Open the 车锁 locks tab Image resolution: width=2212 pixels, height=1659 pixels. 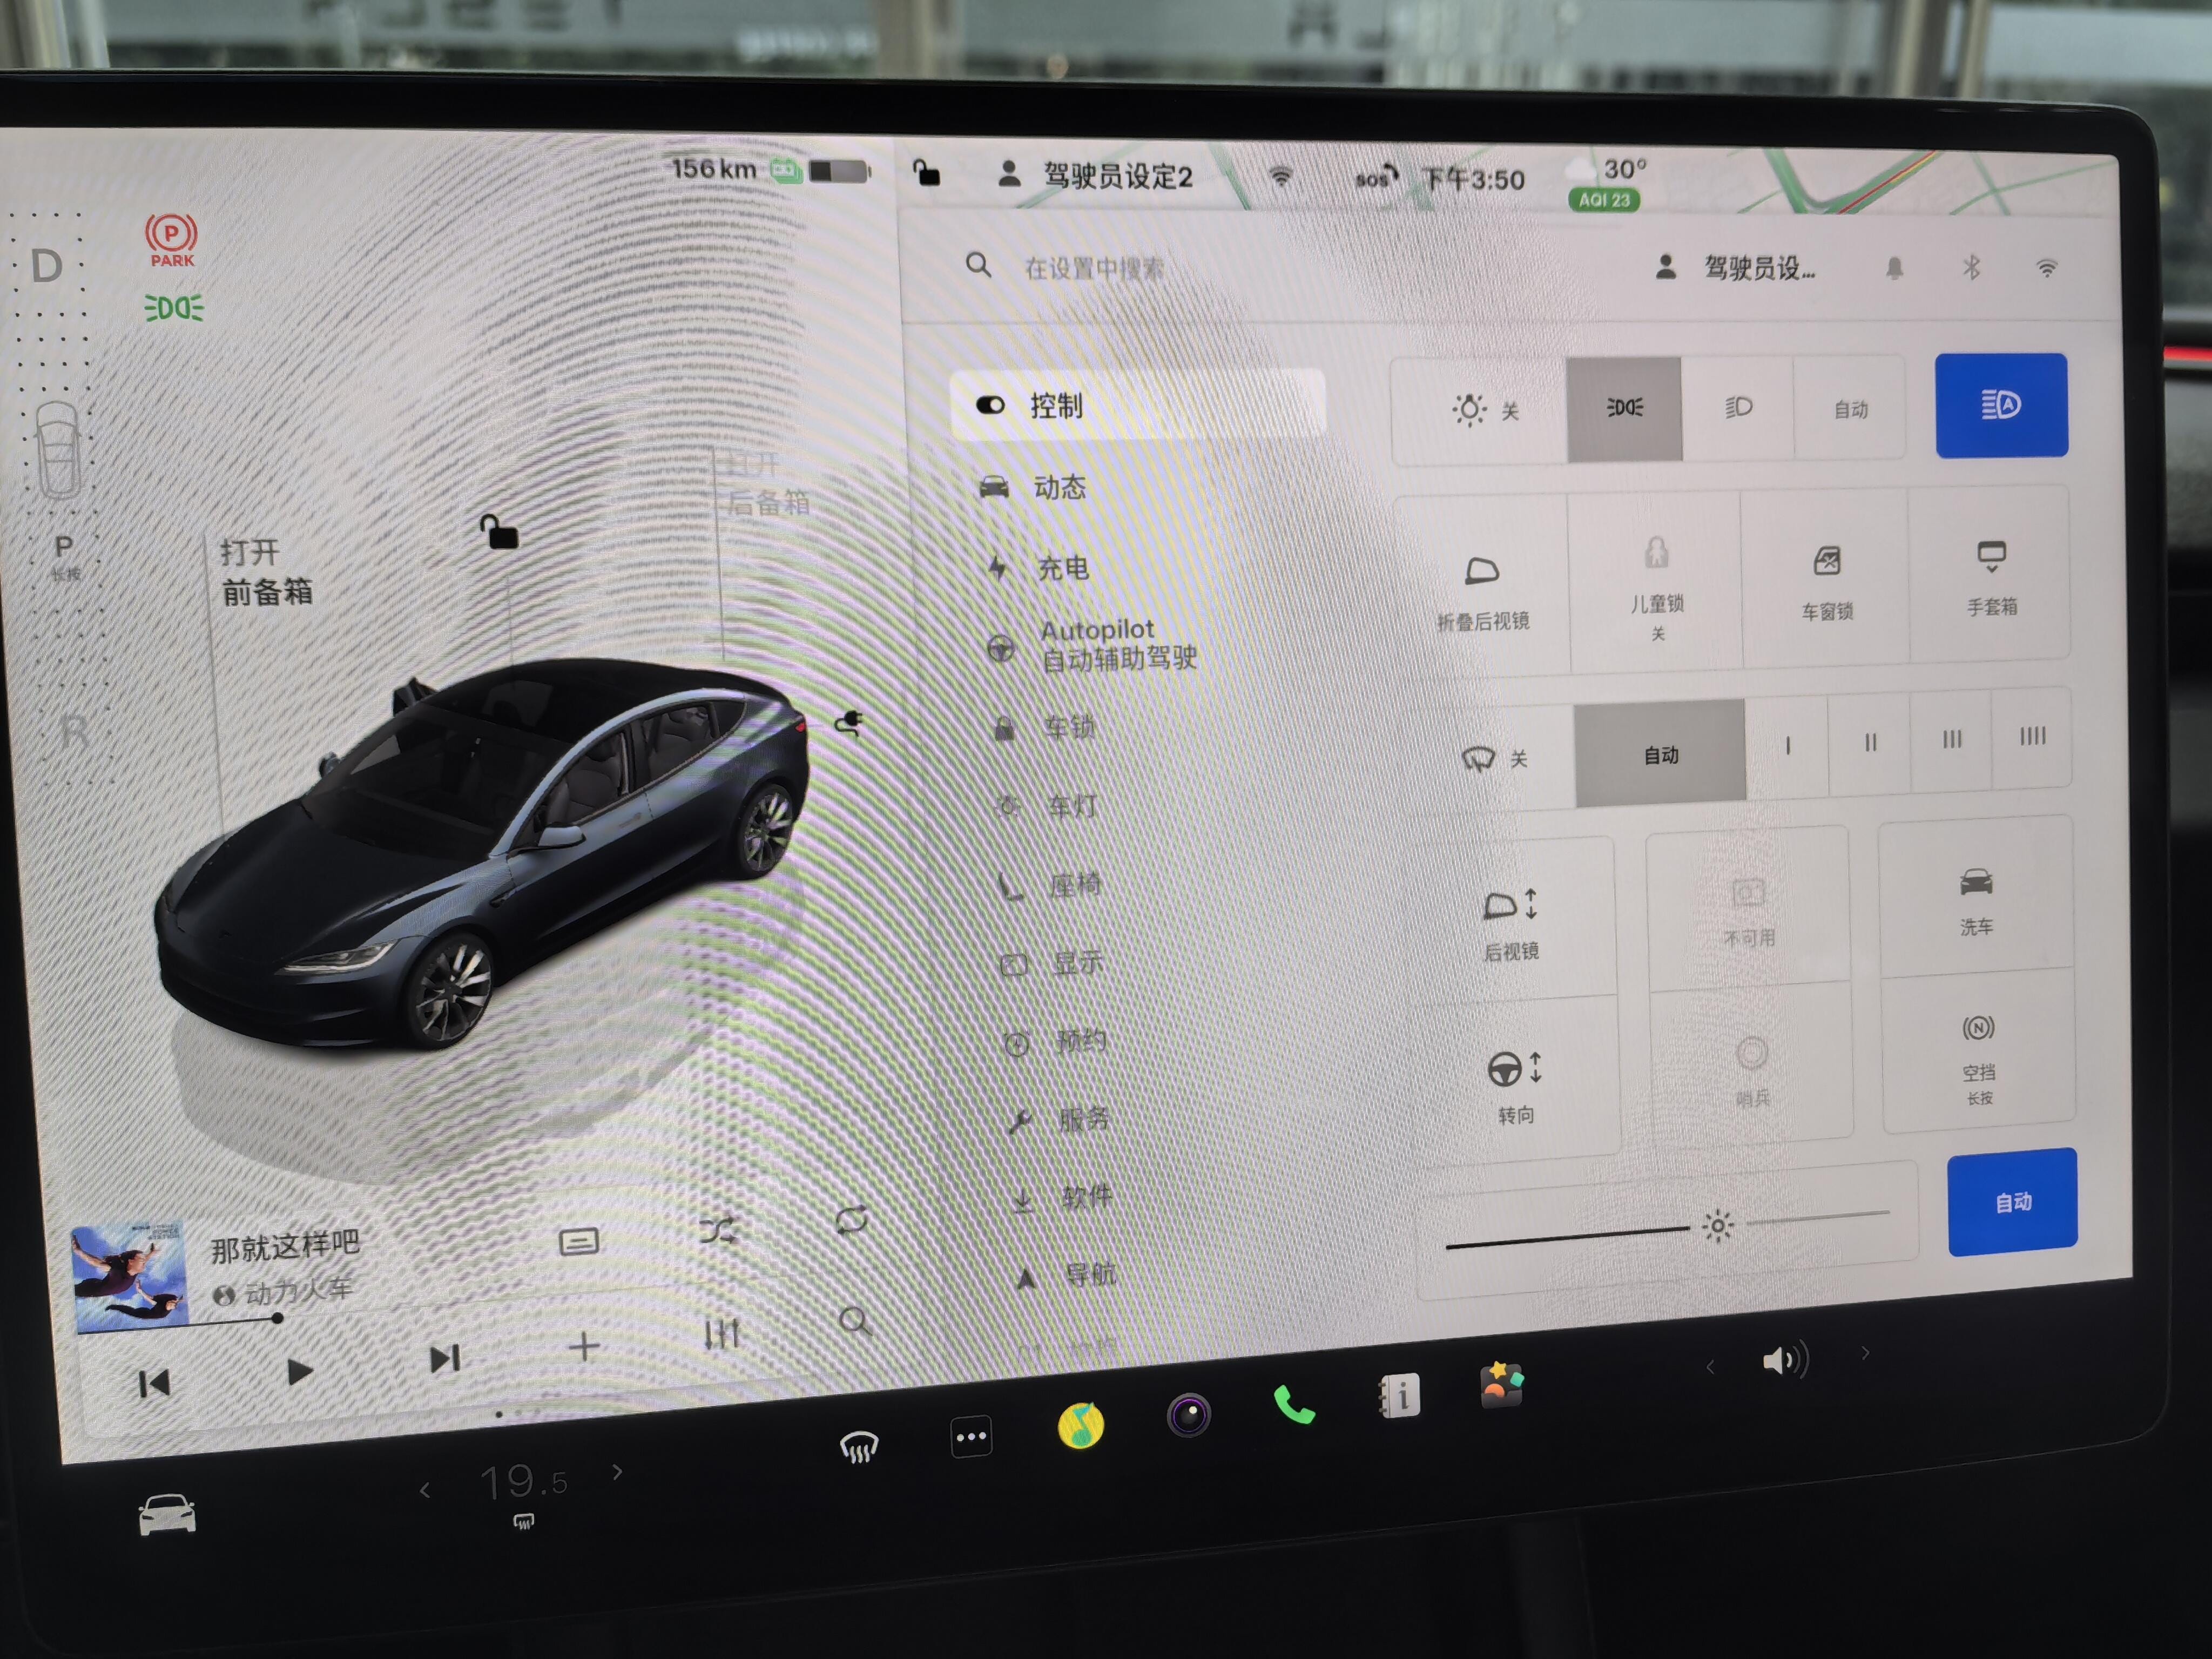[1045, 727]
